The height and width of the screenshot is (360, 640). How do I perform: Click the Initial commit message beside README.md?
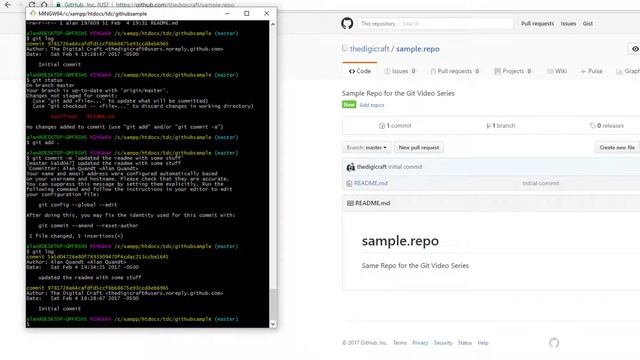[540, 183]
